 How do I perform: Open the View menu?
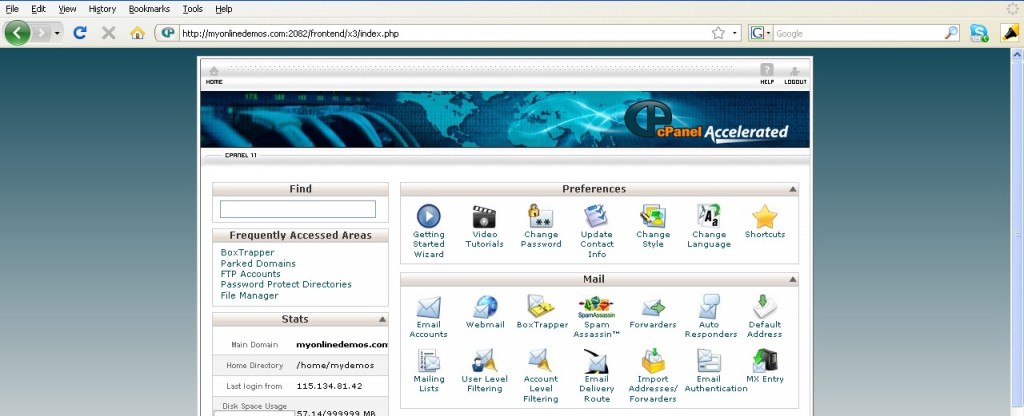(x=67, y=8)
